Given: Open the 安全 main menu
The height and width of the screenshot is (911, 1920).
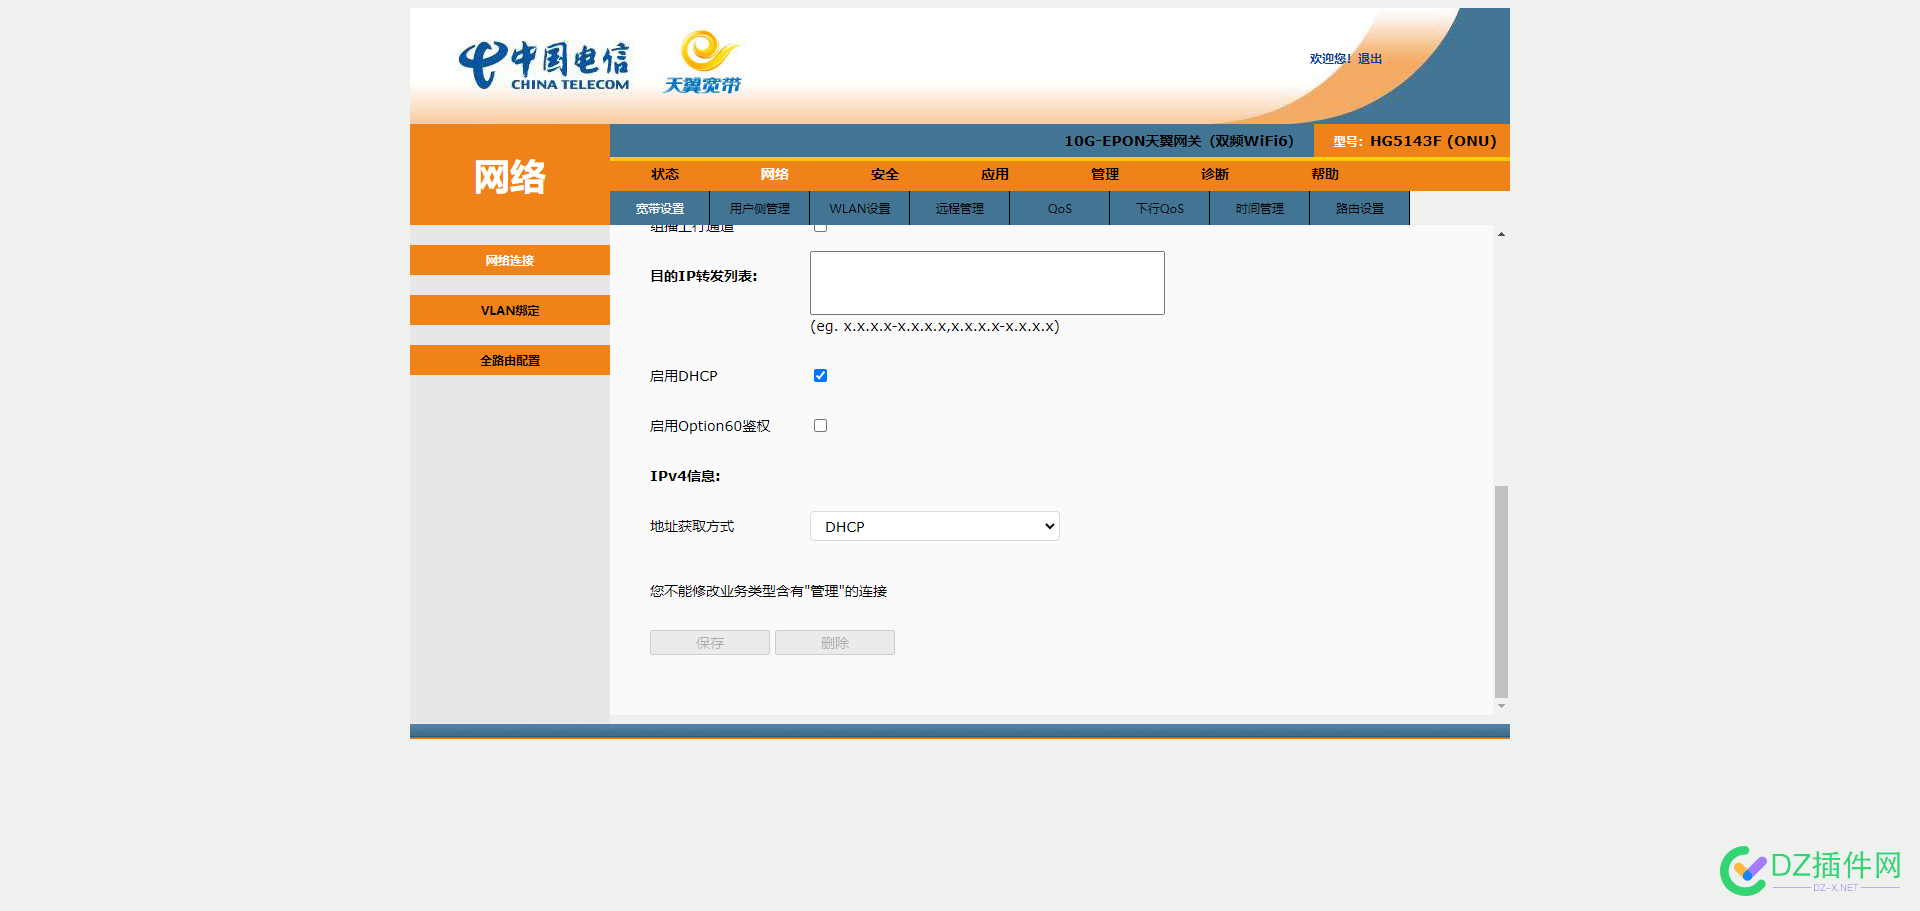Looking at the screenshot, I should pos(885,174).
